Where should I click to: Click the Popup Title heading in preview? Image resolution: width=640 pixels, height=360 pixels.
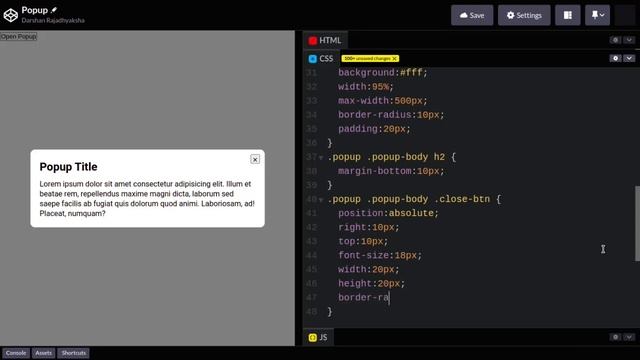point(69,167)
